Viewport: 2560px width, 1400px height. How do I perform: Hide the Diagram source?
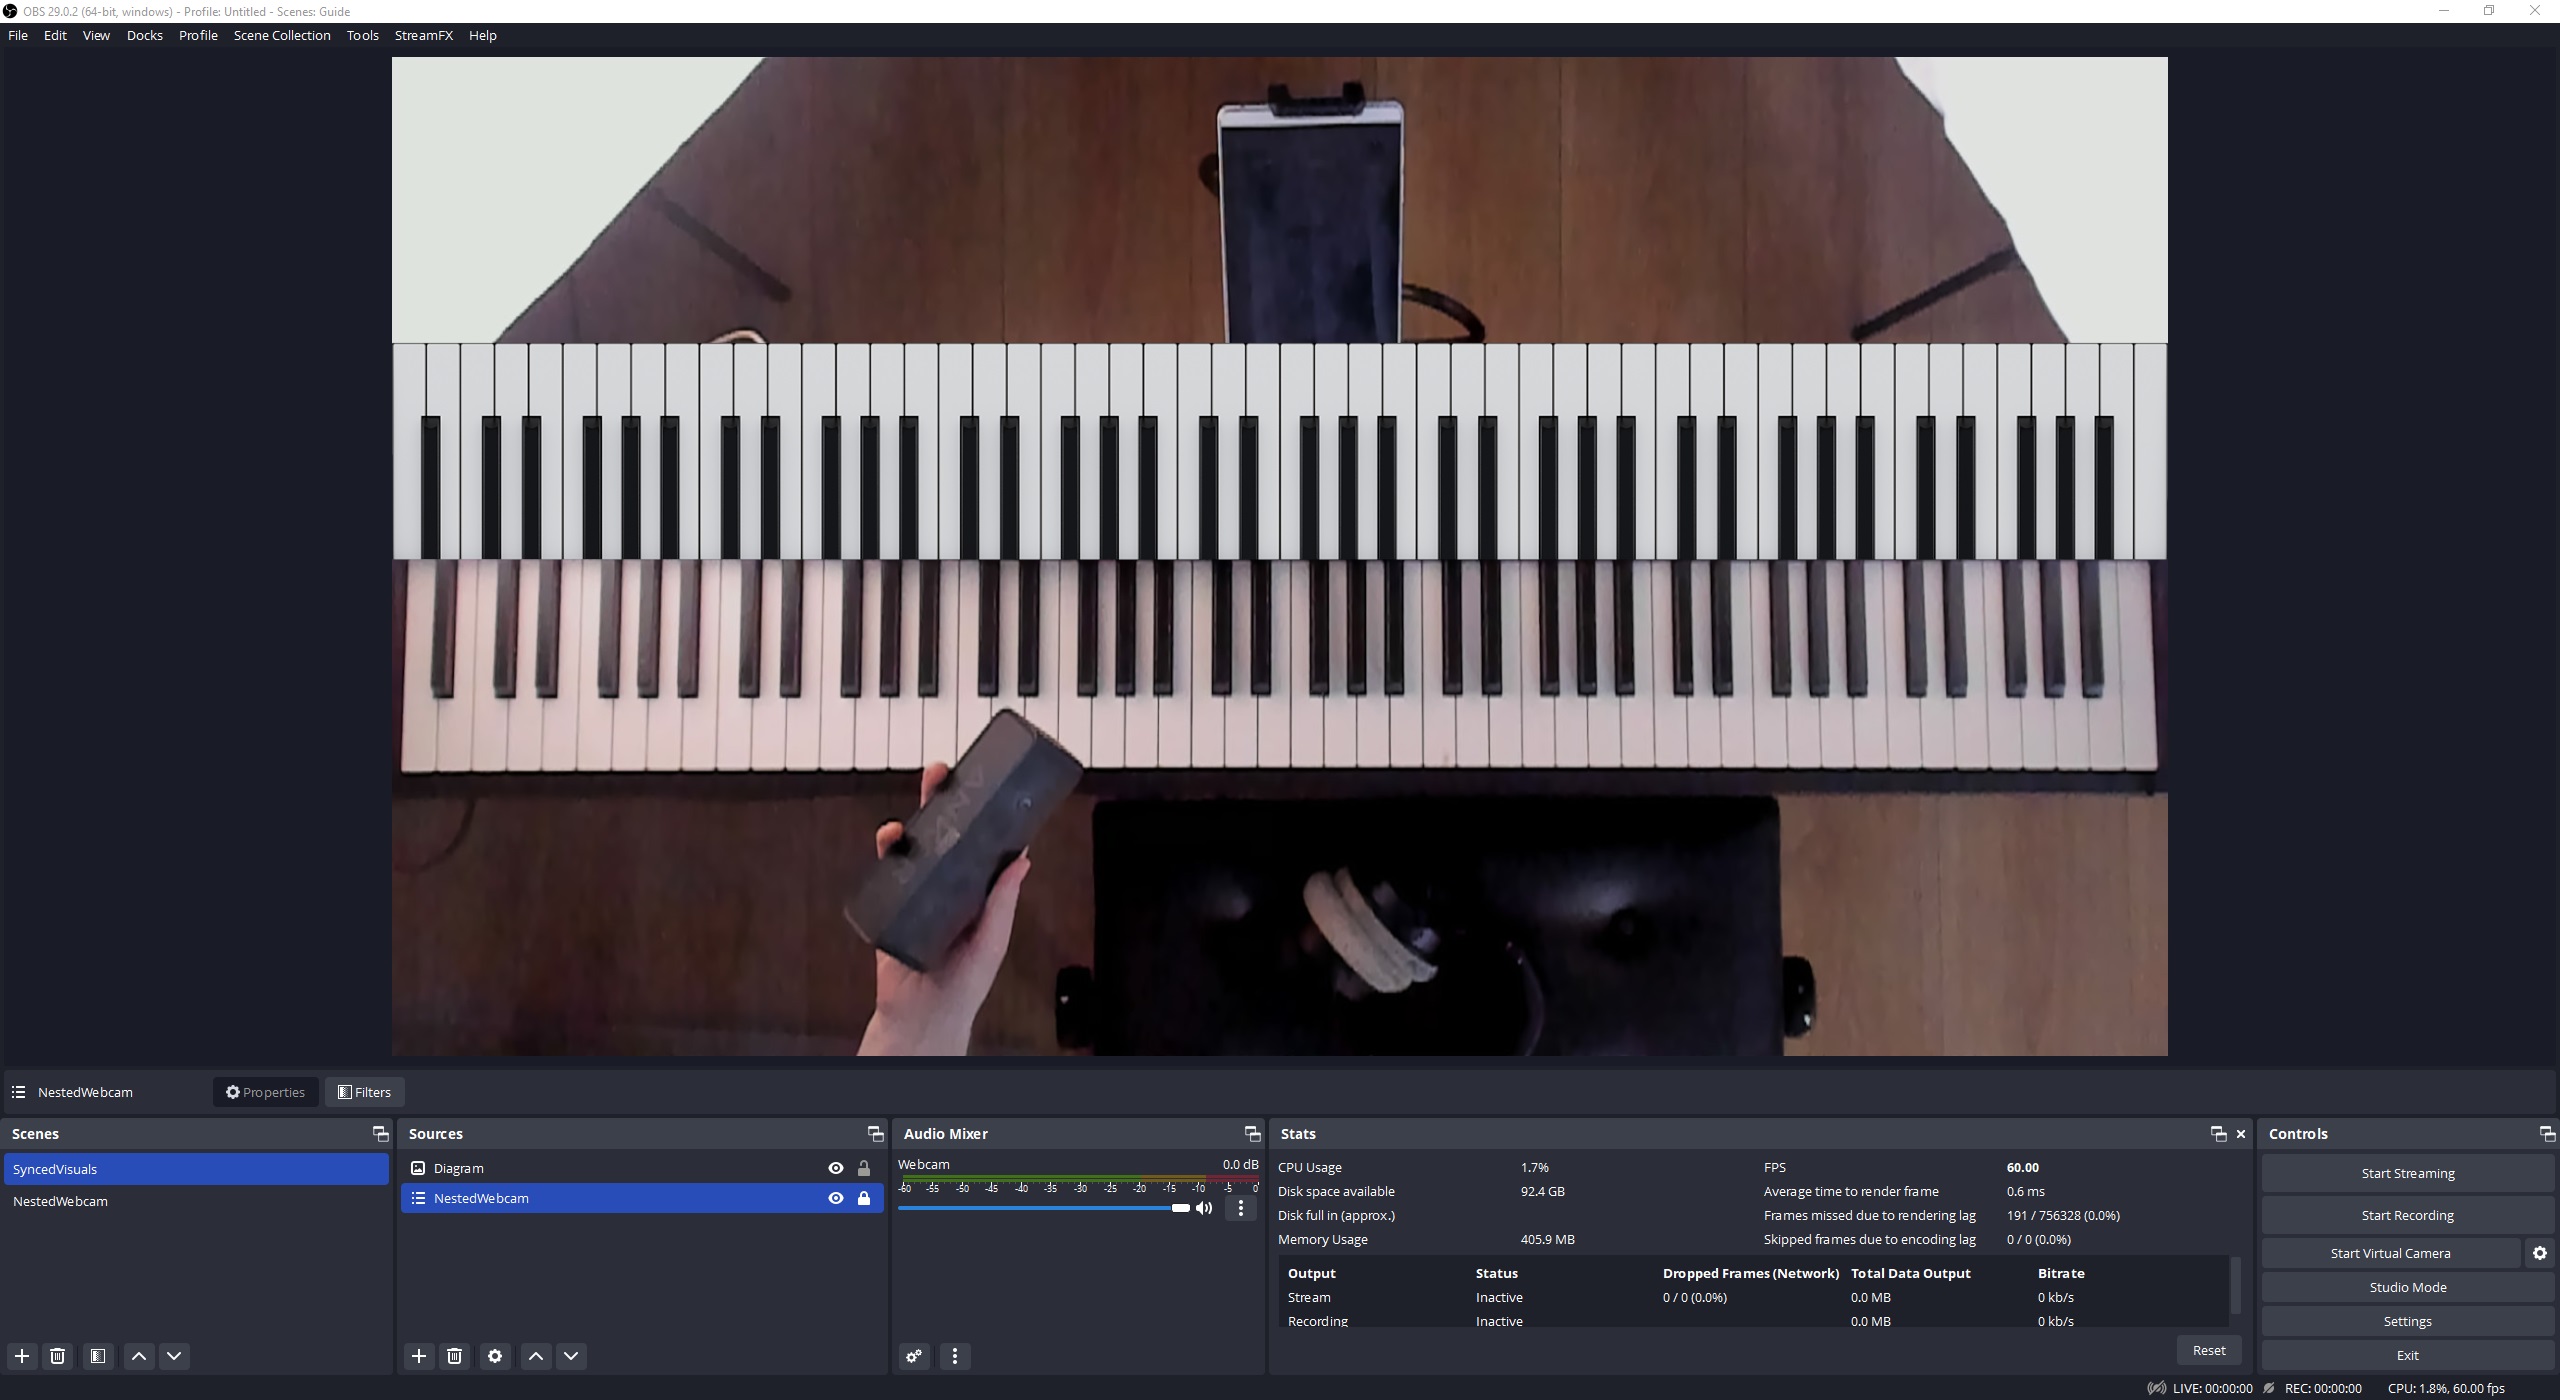point(836,1168)
